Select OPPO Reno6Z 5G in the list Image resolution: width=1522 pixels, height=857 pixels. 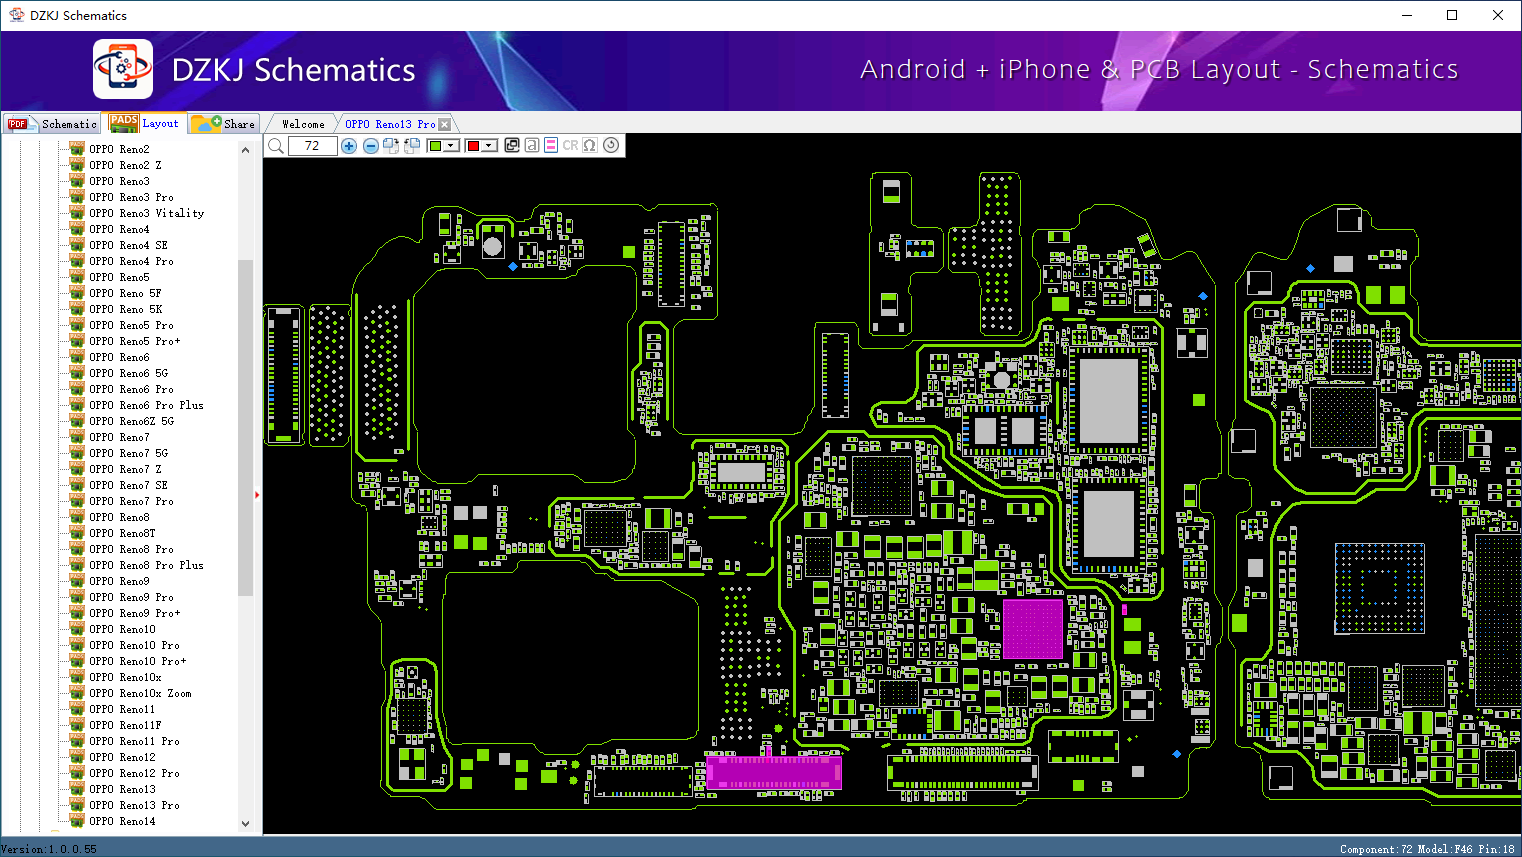click(131, 421)
